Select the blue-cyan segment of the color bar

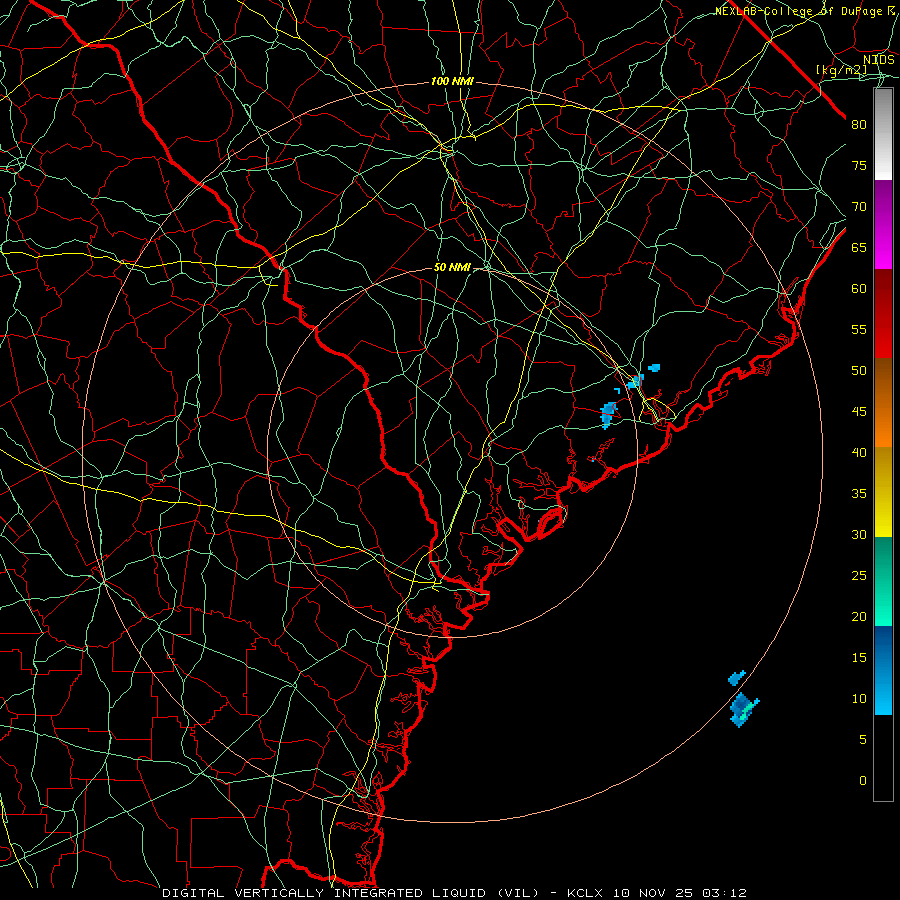883,670
